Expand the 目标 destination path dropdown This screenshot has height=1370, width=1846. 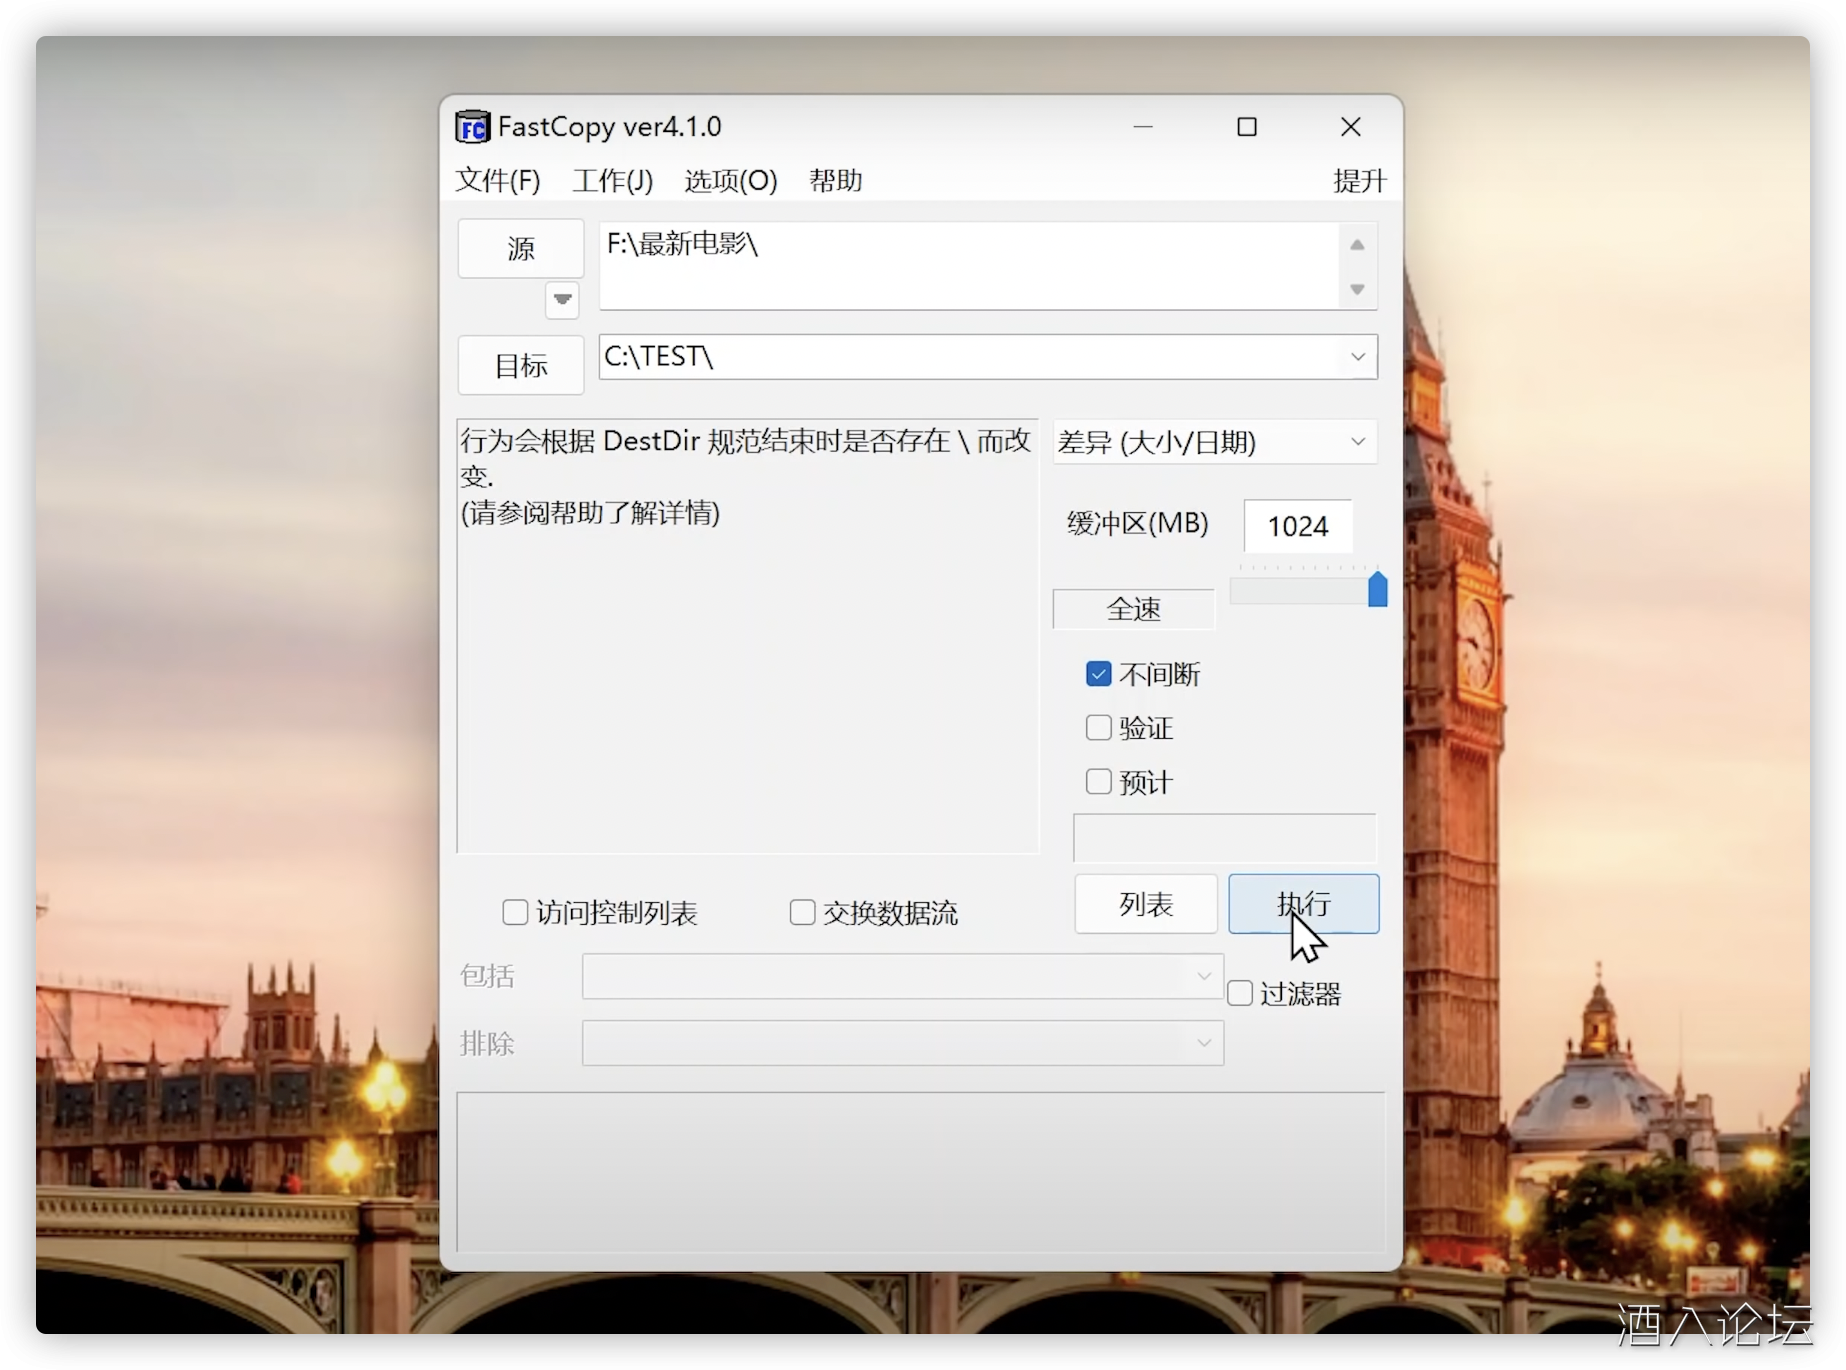point(1357,357)
